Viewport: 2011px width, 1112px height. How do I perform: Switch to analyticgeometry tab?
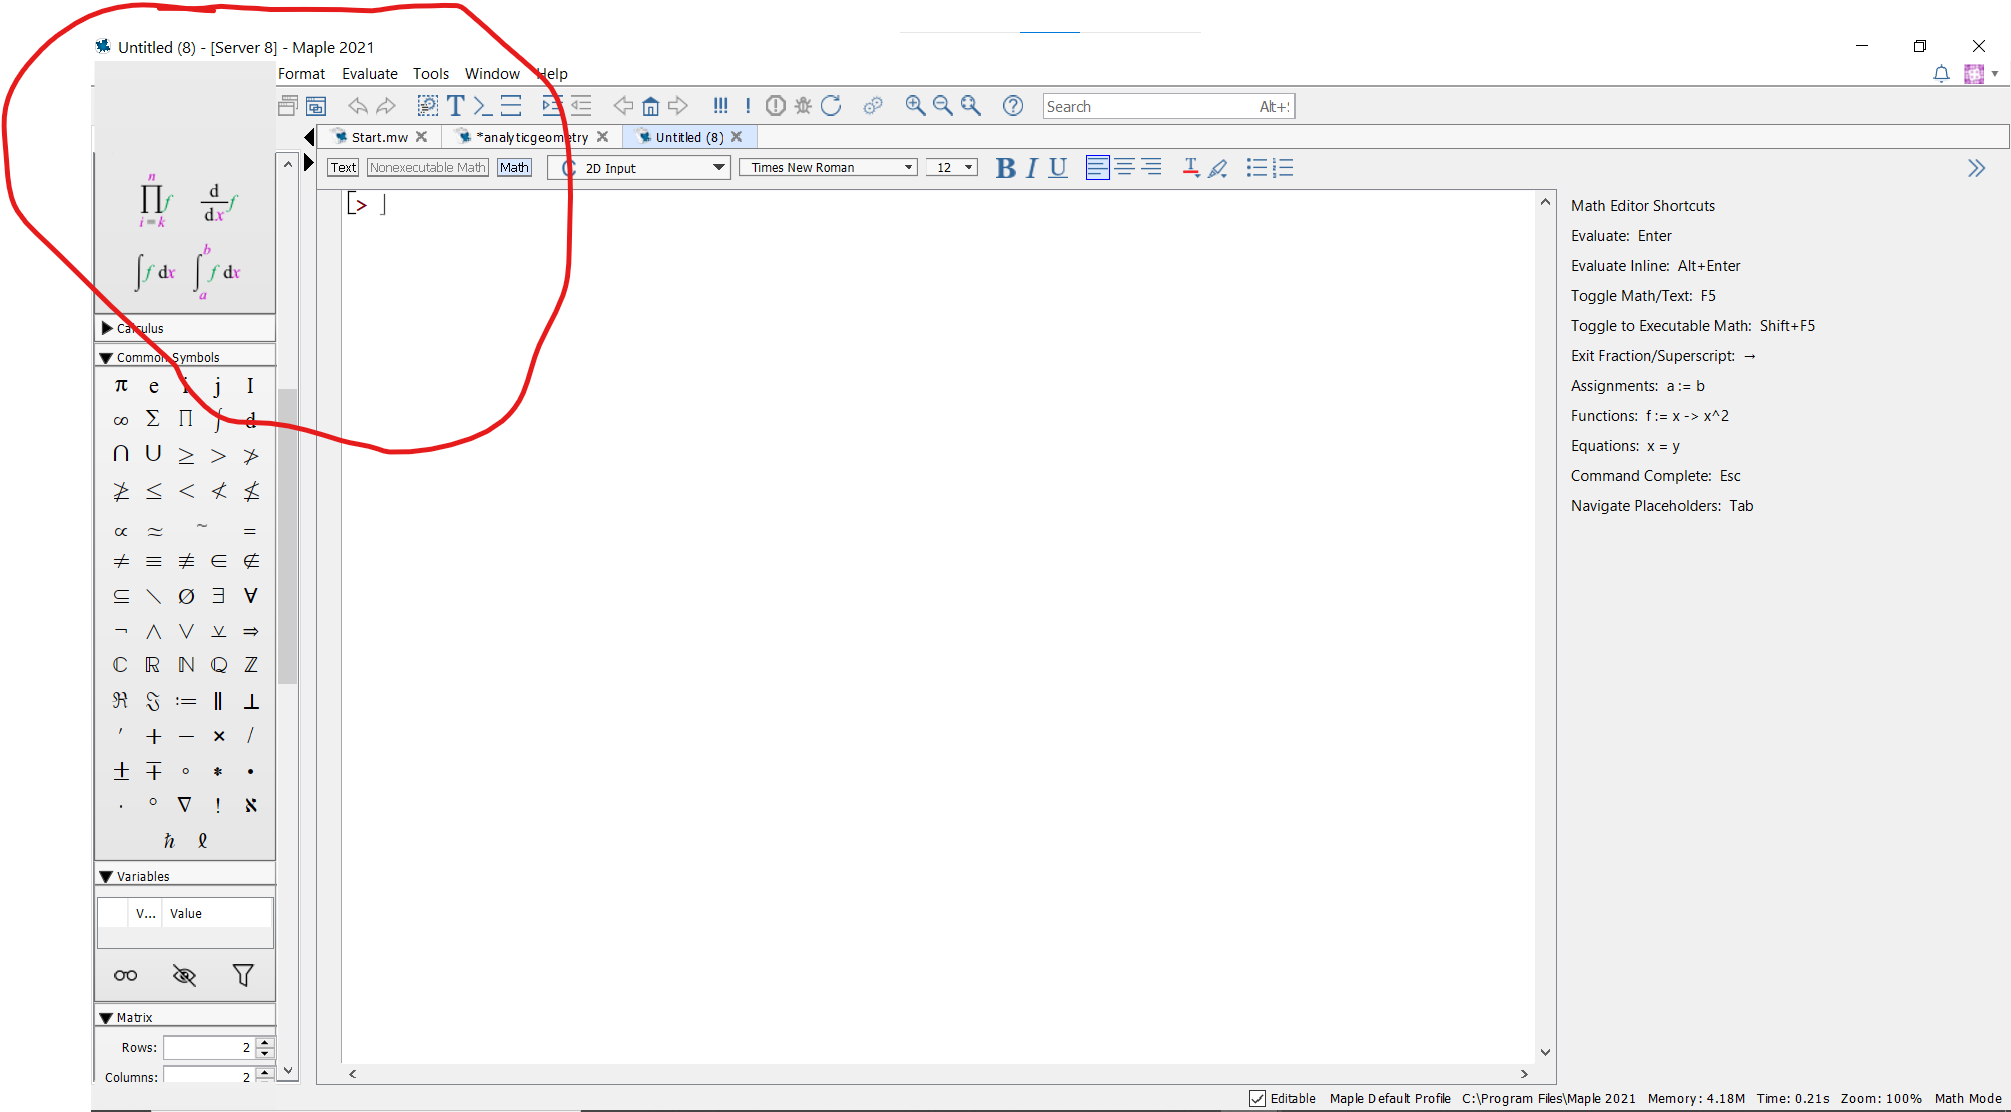(533, 137)
